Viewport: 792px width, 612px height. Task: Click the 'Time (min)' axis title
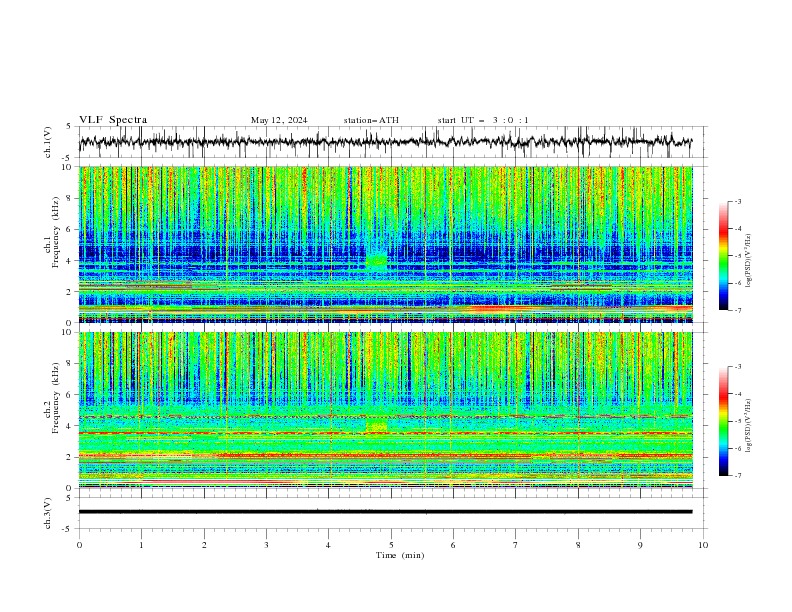pos(400,555)
